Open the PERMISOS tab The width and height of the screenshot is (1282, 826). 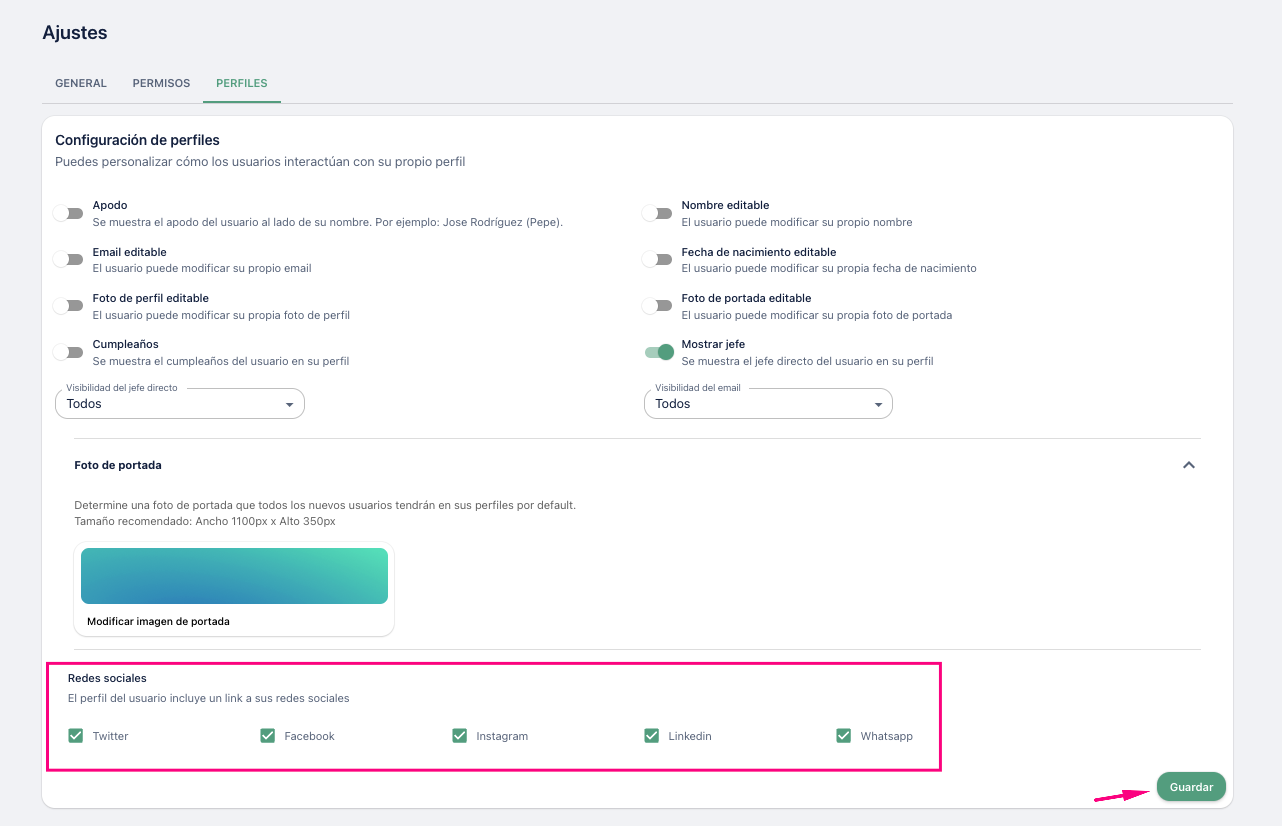161,83
